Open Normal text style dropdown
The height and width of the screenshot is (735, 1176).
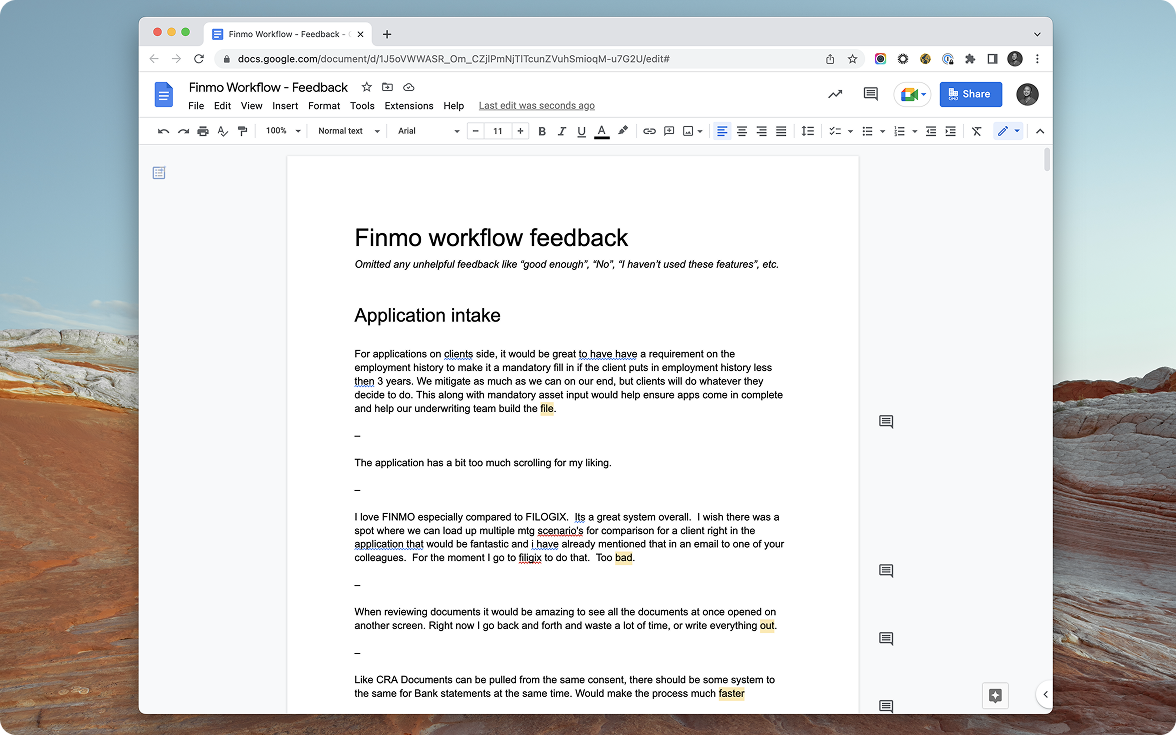[349, 131]
